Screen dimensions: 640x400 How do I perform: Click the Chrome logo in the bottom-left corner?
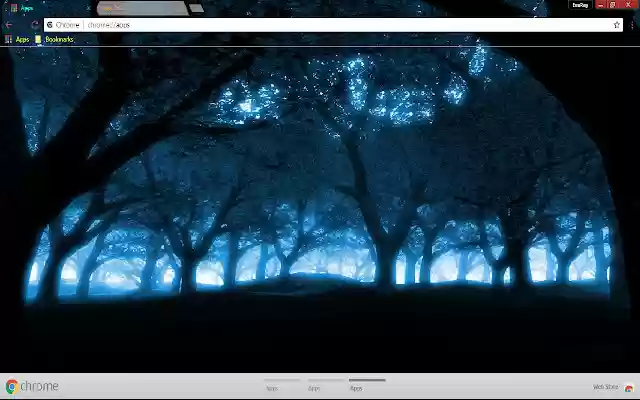[32, 386]
